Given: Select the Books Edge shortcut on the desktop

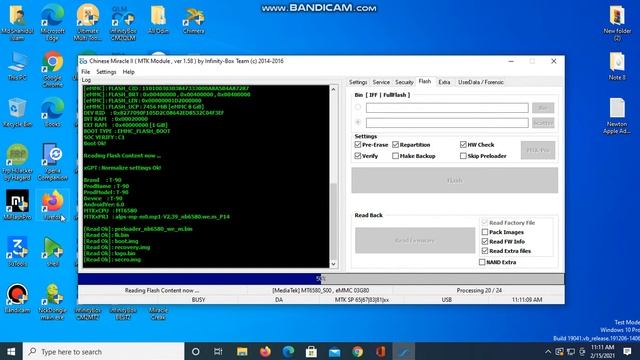Looking at the screenshot, I should click(53, 113).
